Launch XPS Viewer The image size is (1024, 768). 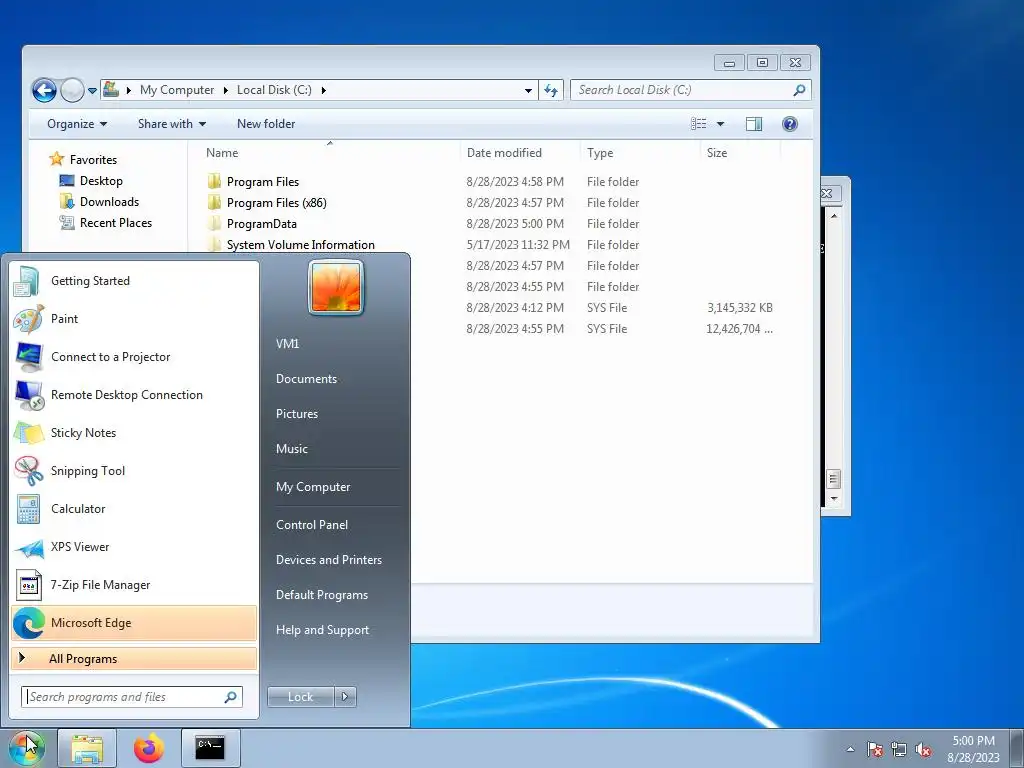click(134, 547)
